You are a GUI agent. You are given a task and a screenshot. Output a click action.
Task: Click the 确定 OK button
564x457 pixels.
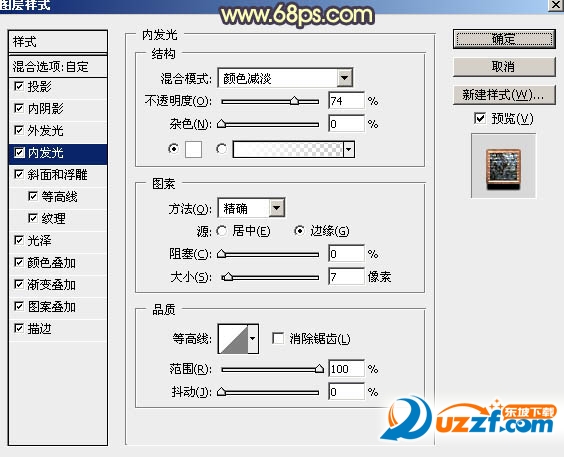[x=504, y=39]
